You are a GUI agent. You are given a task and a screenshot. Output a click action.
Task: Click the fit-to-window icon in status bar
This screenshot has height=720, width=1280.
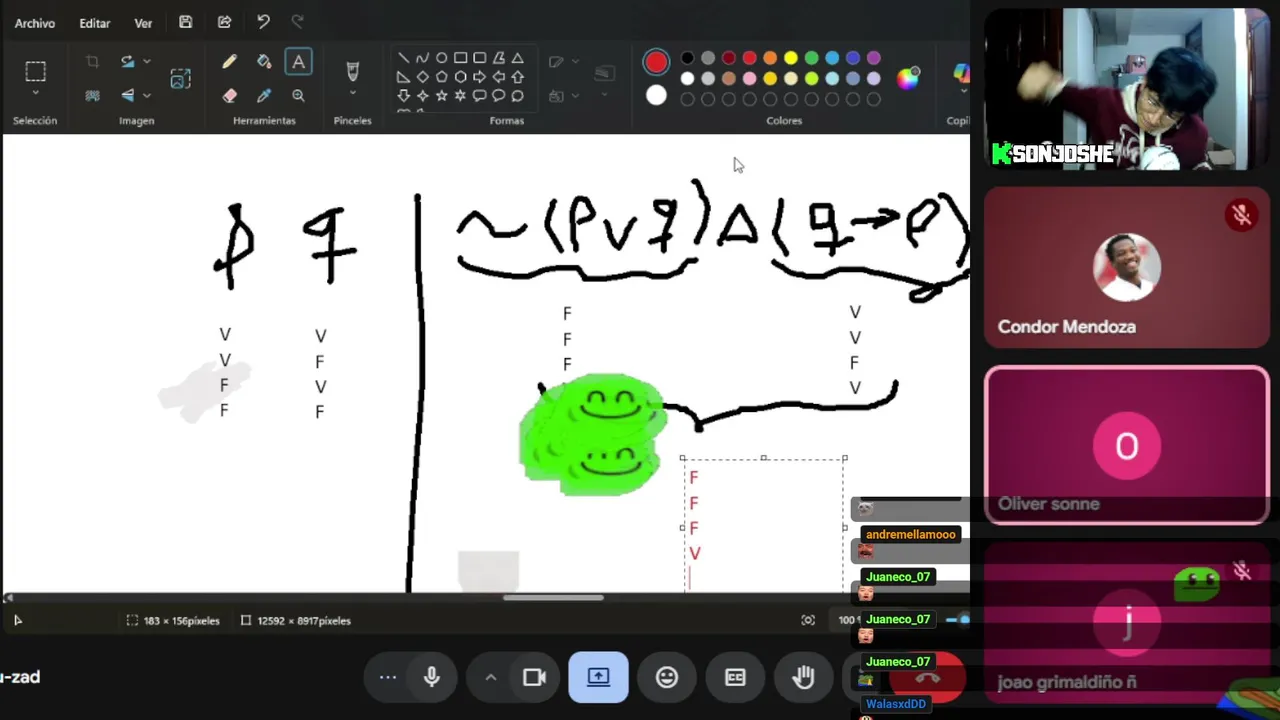point(808,620)
